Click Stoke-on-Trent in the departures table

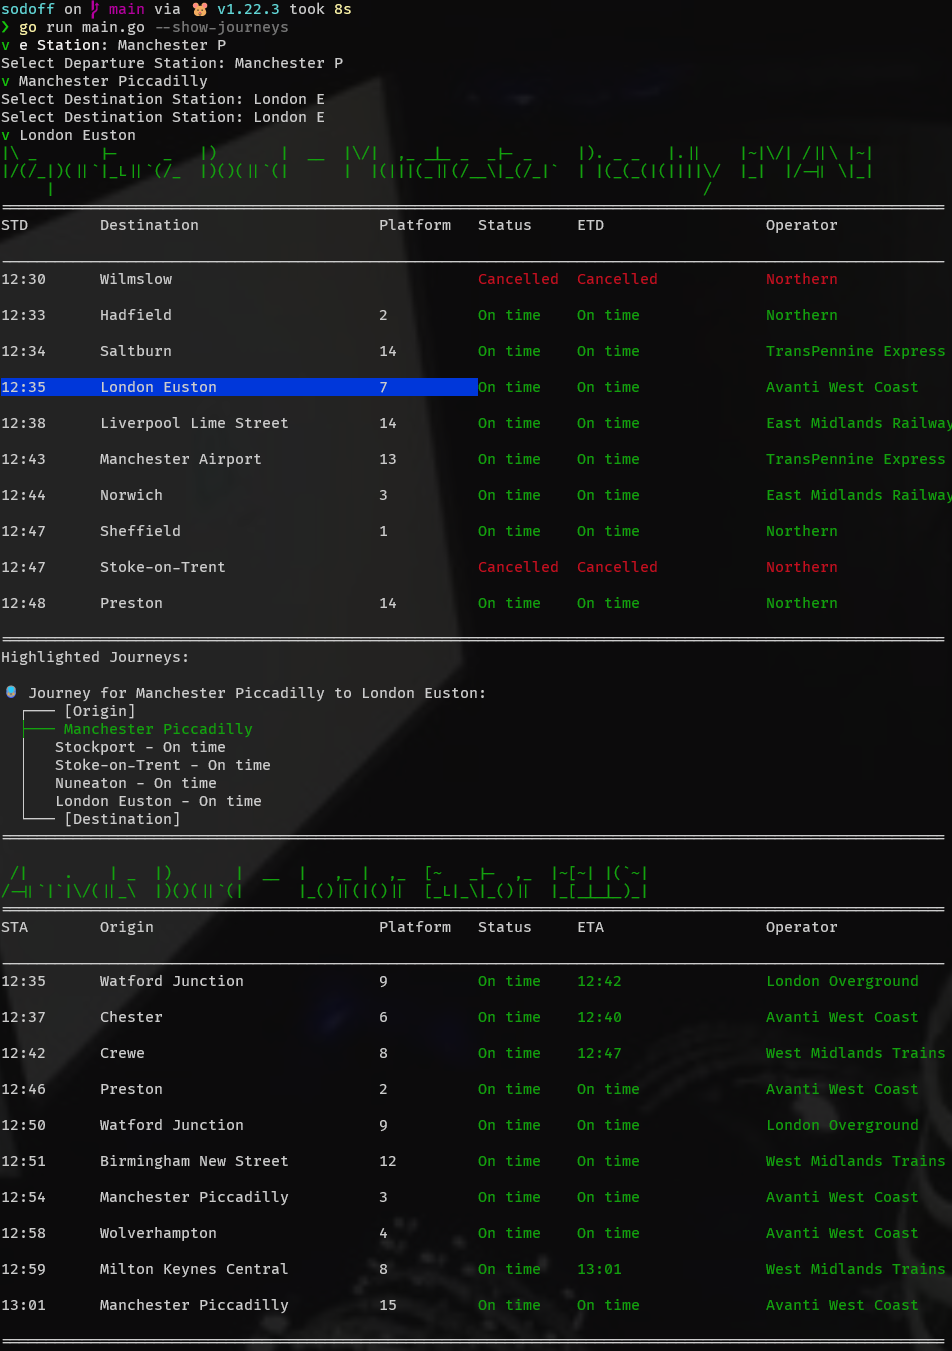(163, 567)
